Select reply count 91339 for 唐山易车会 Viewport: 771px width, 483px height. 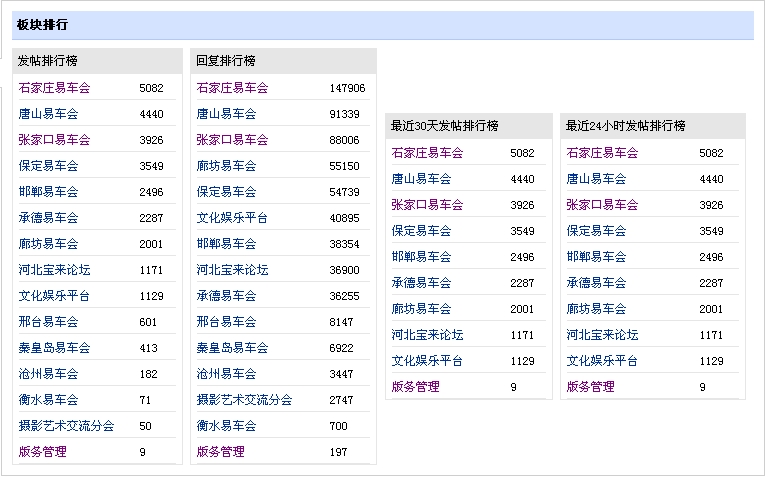click(345, 115)
